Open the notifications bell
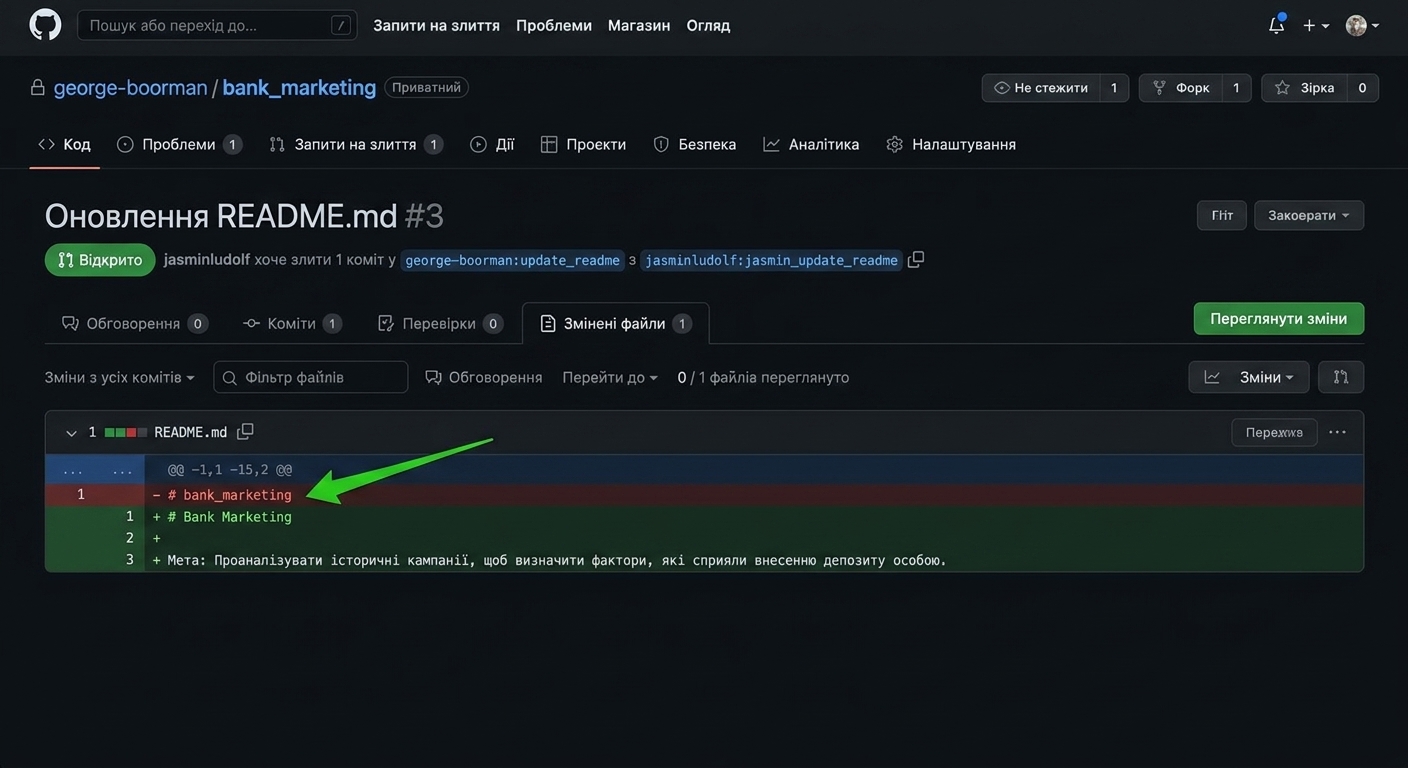1408x768 pixels. click(x=1276, y=25)
